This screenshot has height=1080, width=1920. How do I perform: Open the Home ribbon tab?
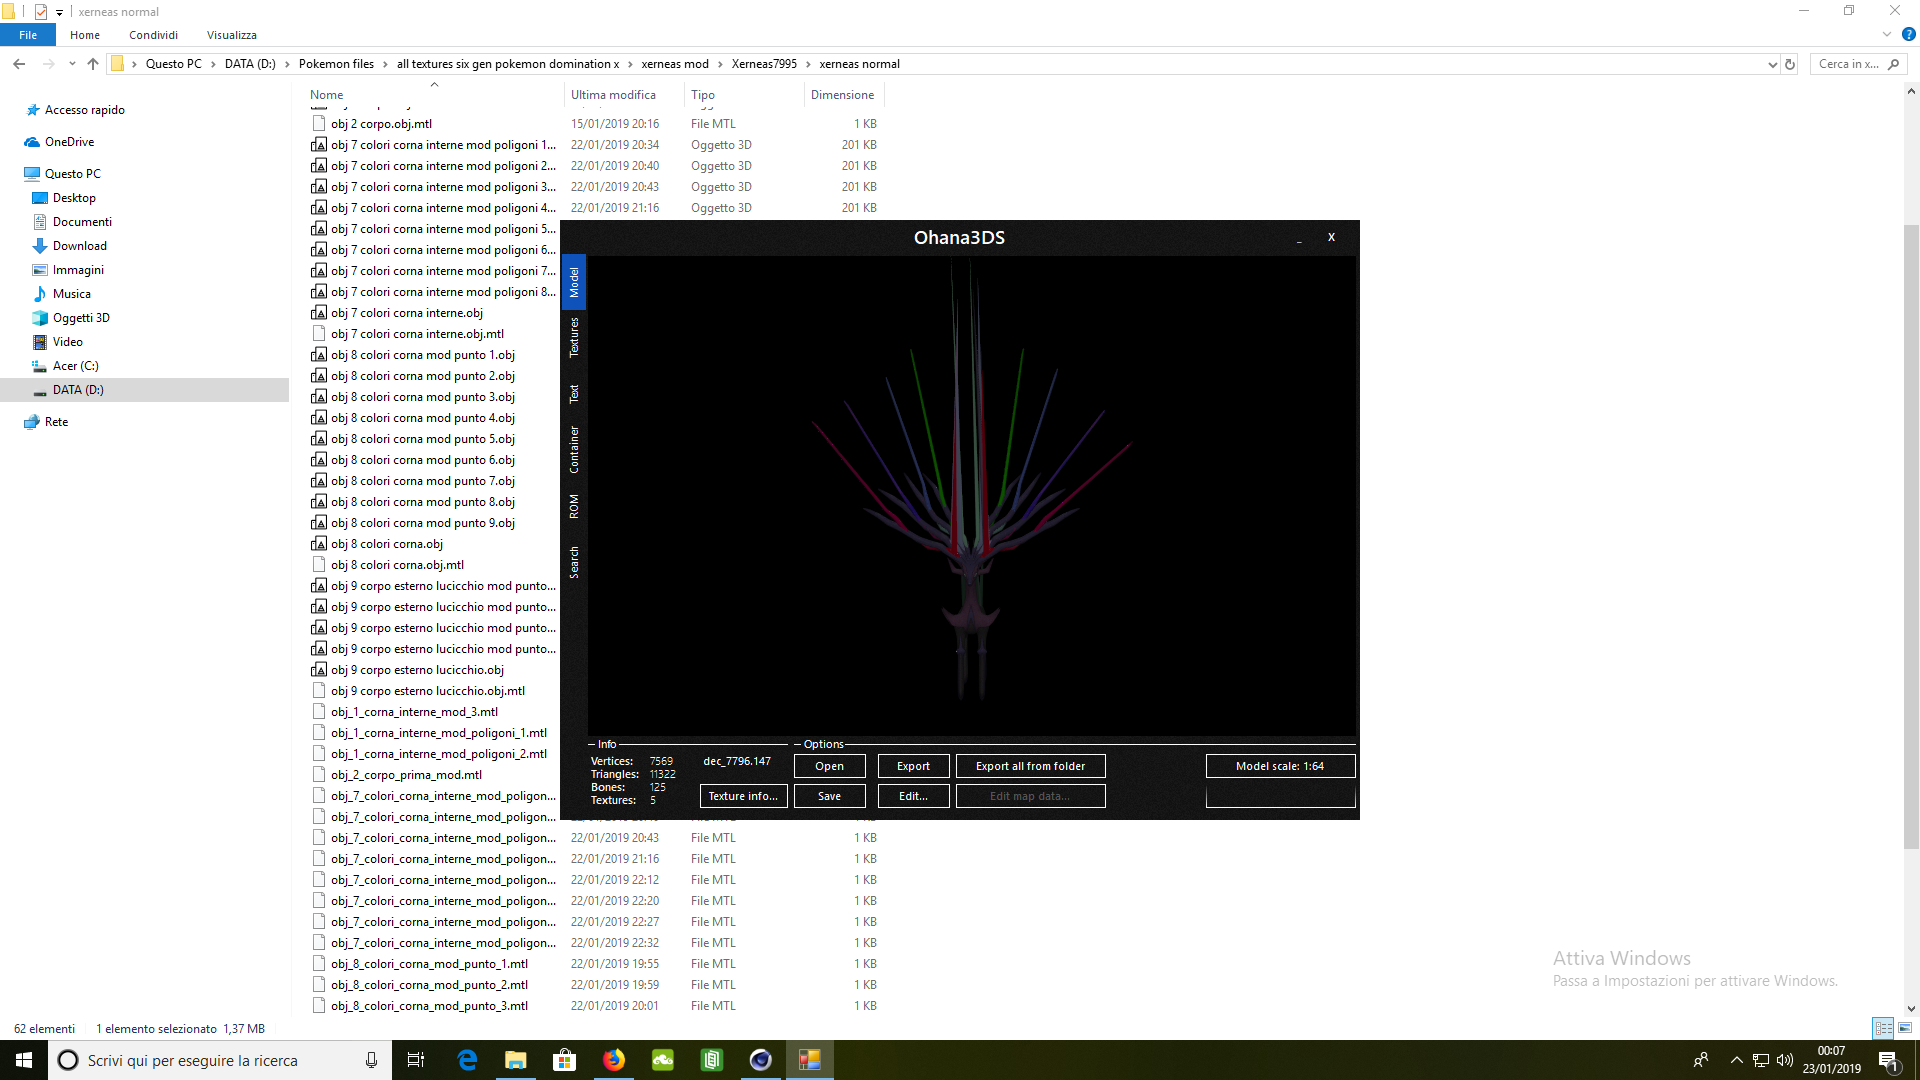point(85,35)
